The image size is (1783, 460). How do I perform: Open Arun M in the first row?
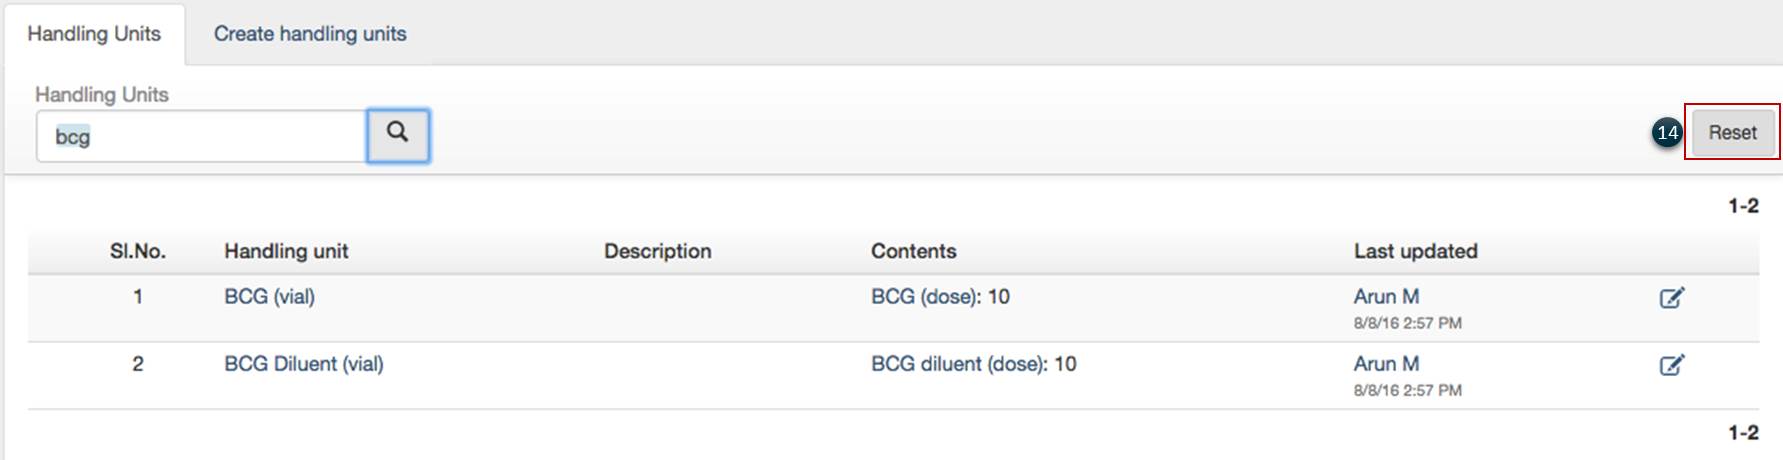click(1386, 297)
